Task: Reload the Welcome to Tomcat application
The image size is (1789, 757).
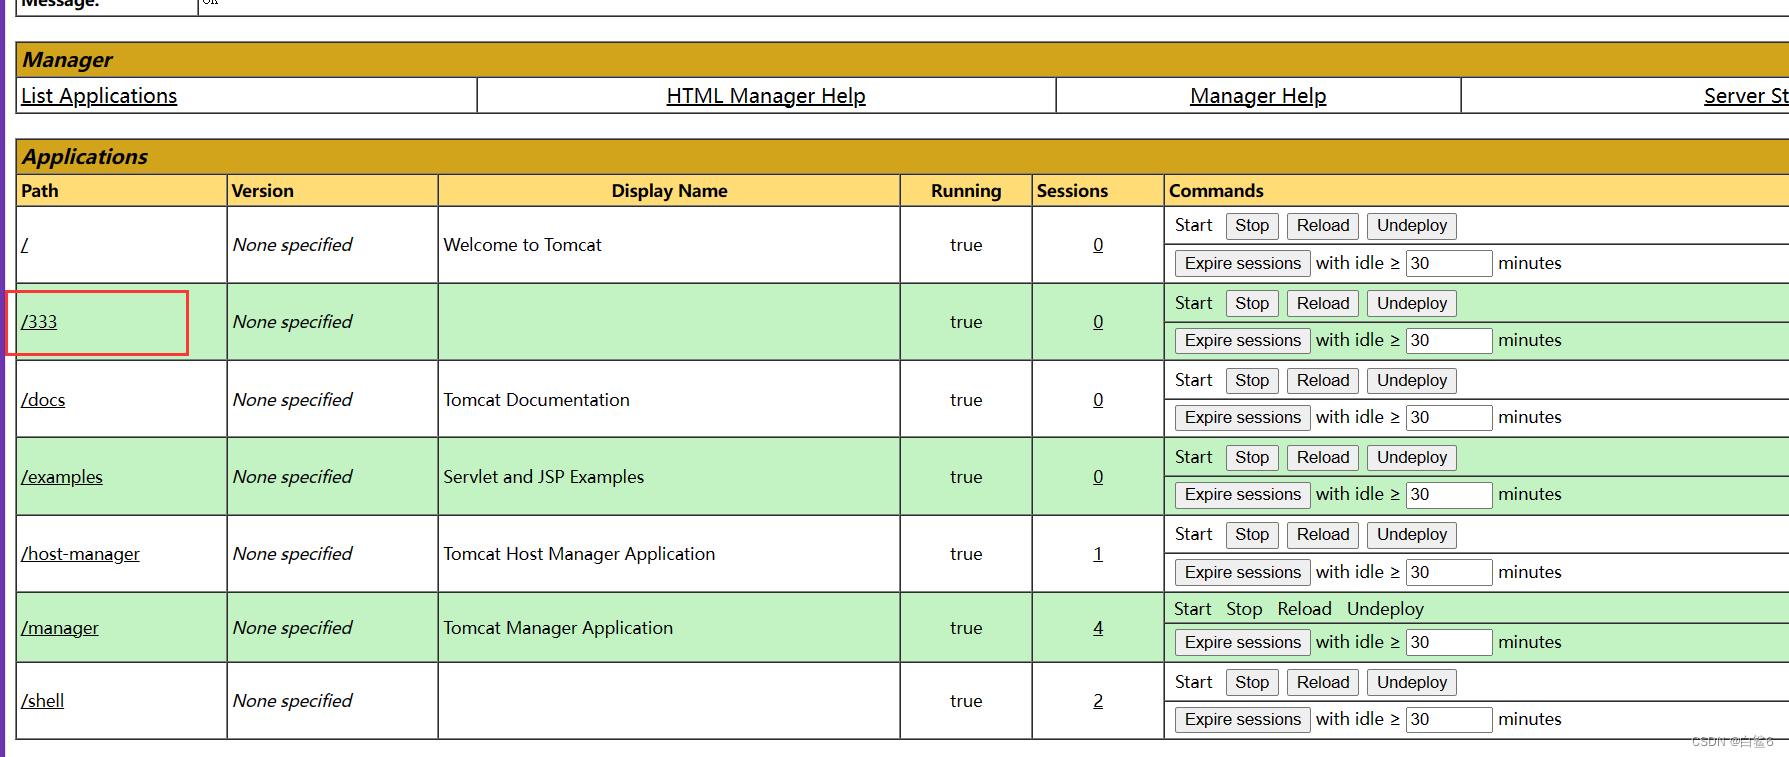Action: [1323, 226]
